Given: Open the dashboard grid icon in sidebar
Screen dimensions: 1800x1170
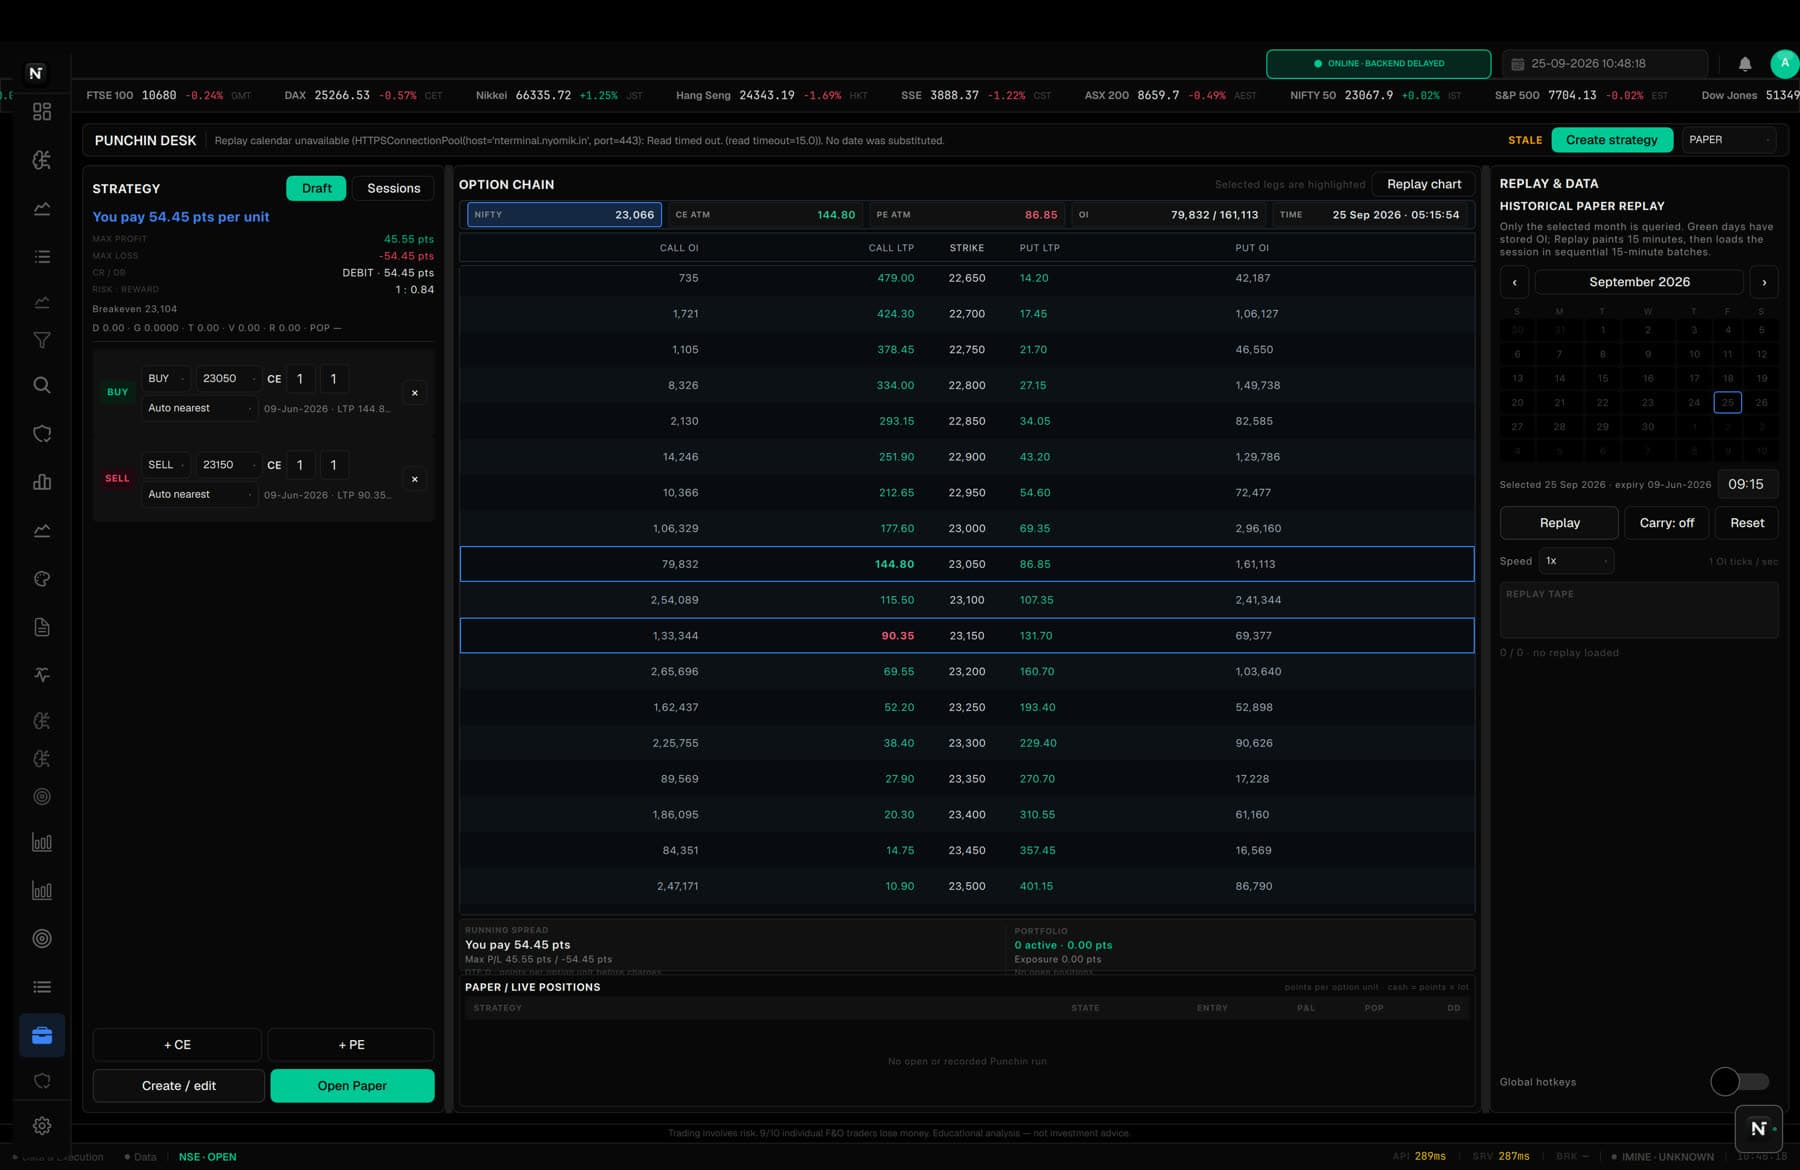Looking at the screenshot, I should (42, 112).
